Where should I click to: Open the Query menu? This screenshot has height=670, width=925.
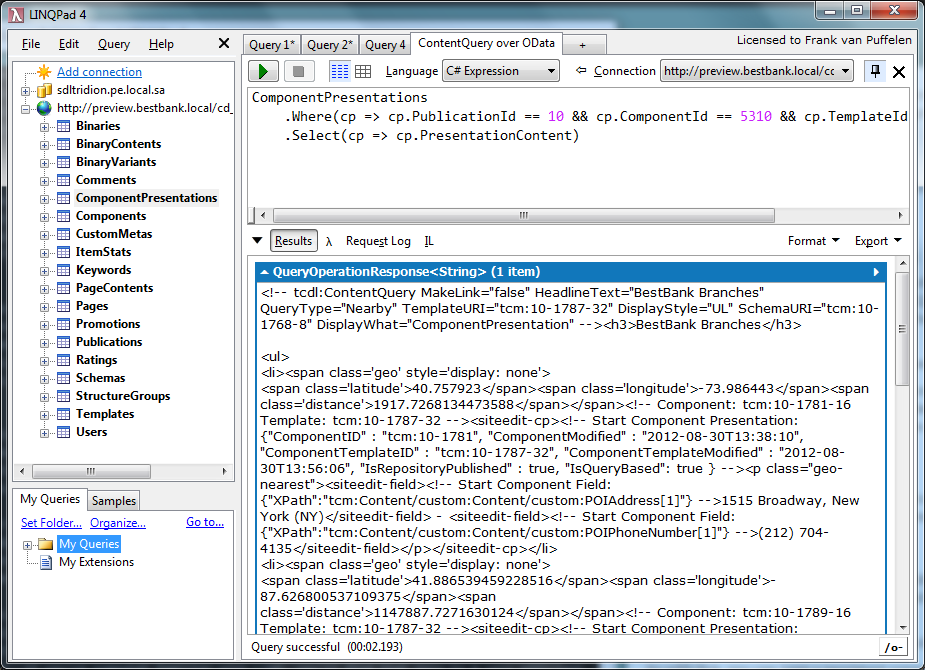pyautogui.click(x=113, y=44)
